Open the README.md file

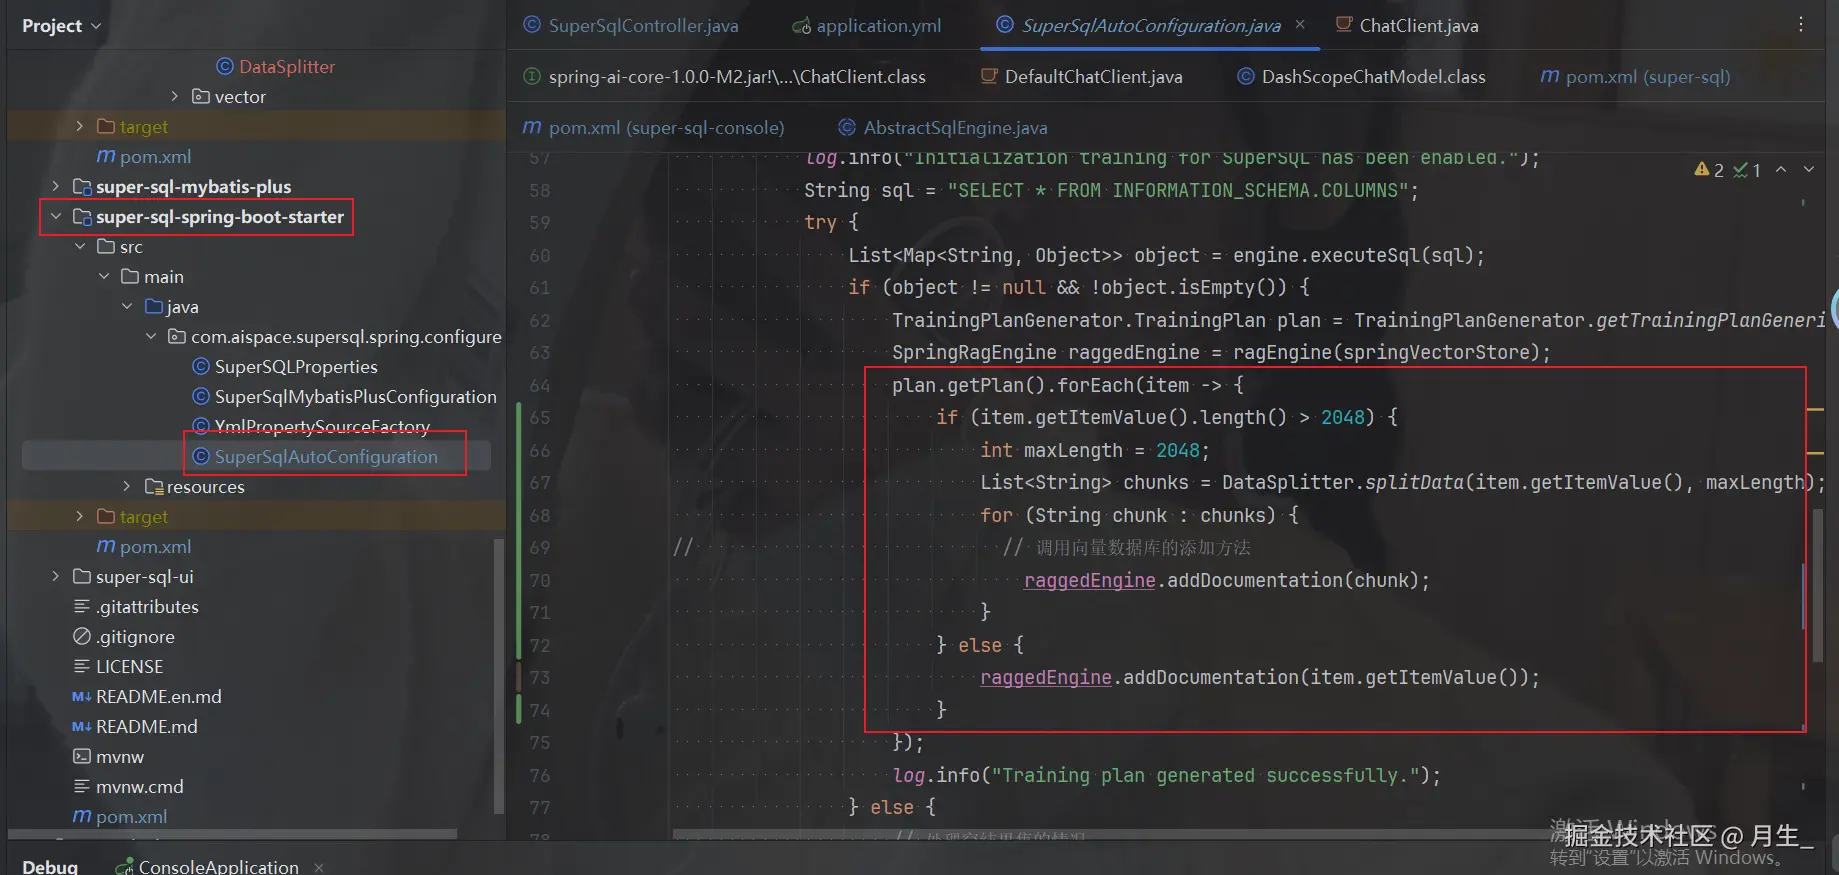point(147,727)
